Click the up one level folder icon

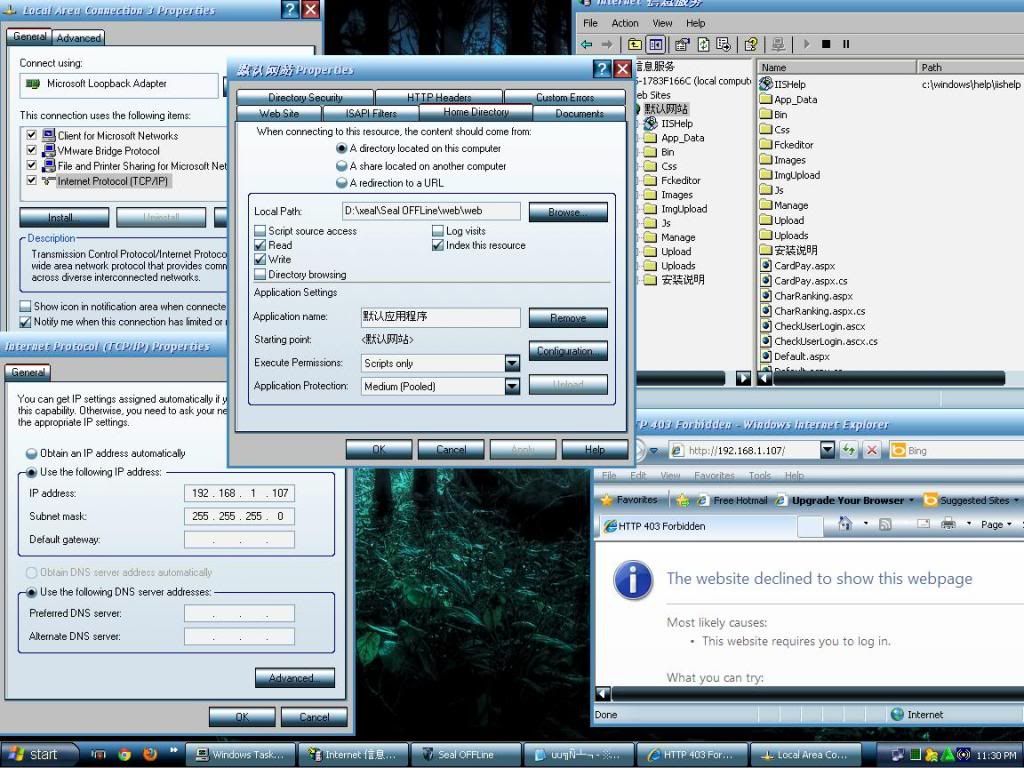point(635,44)
